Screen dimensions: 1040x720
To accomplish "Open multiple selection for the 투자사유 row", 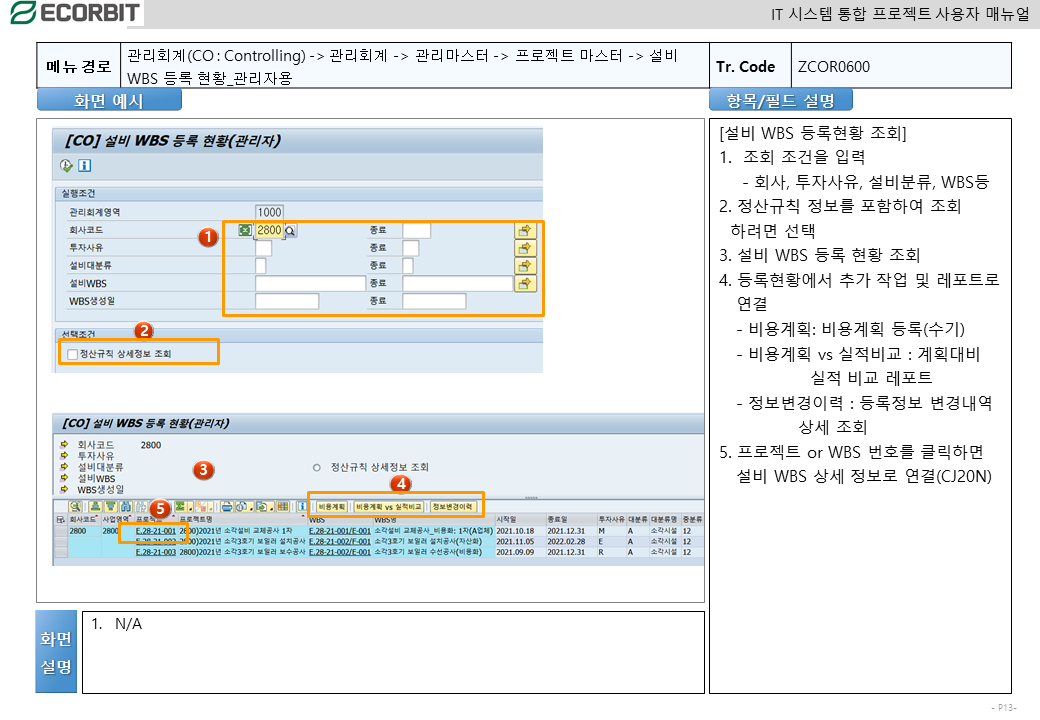I will 525,249.
